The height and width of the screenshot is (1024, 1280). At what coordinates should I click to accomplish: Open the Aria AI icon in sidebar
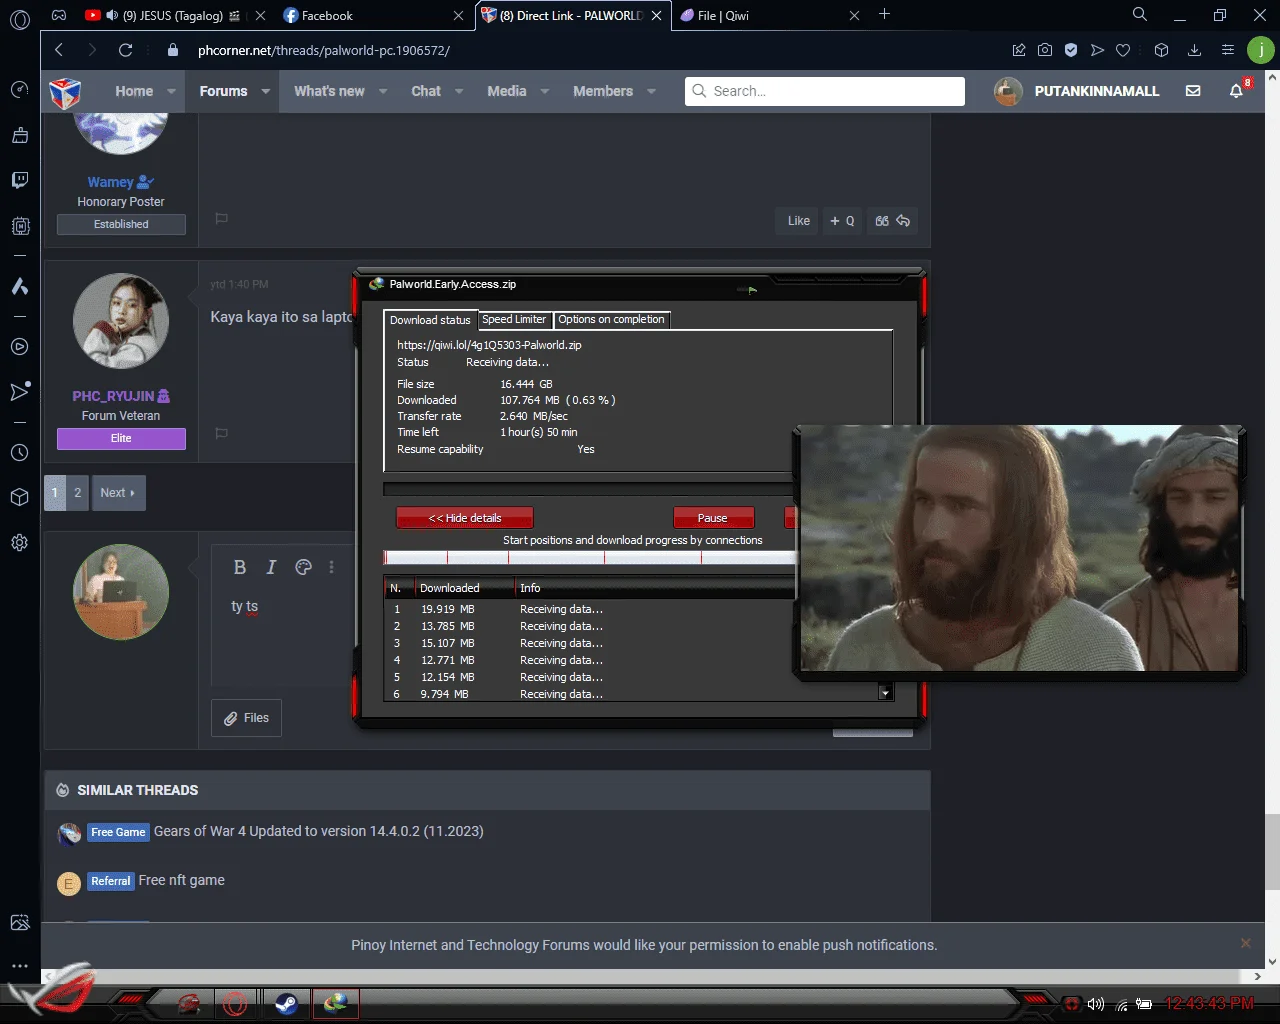pyautogui.click(x=19, y=287)
